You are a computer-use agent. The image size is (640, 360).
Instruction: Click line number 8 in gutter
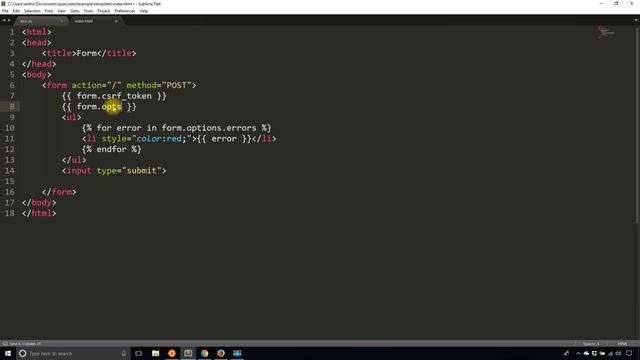tap(12, 107)
